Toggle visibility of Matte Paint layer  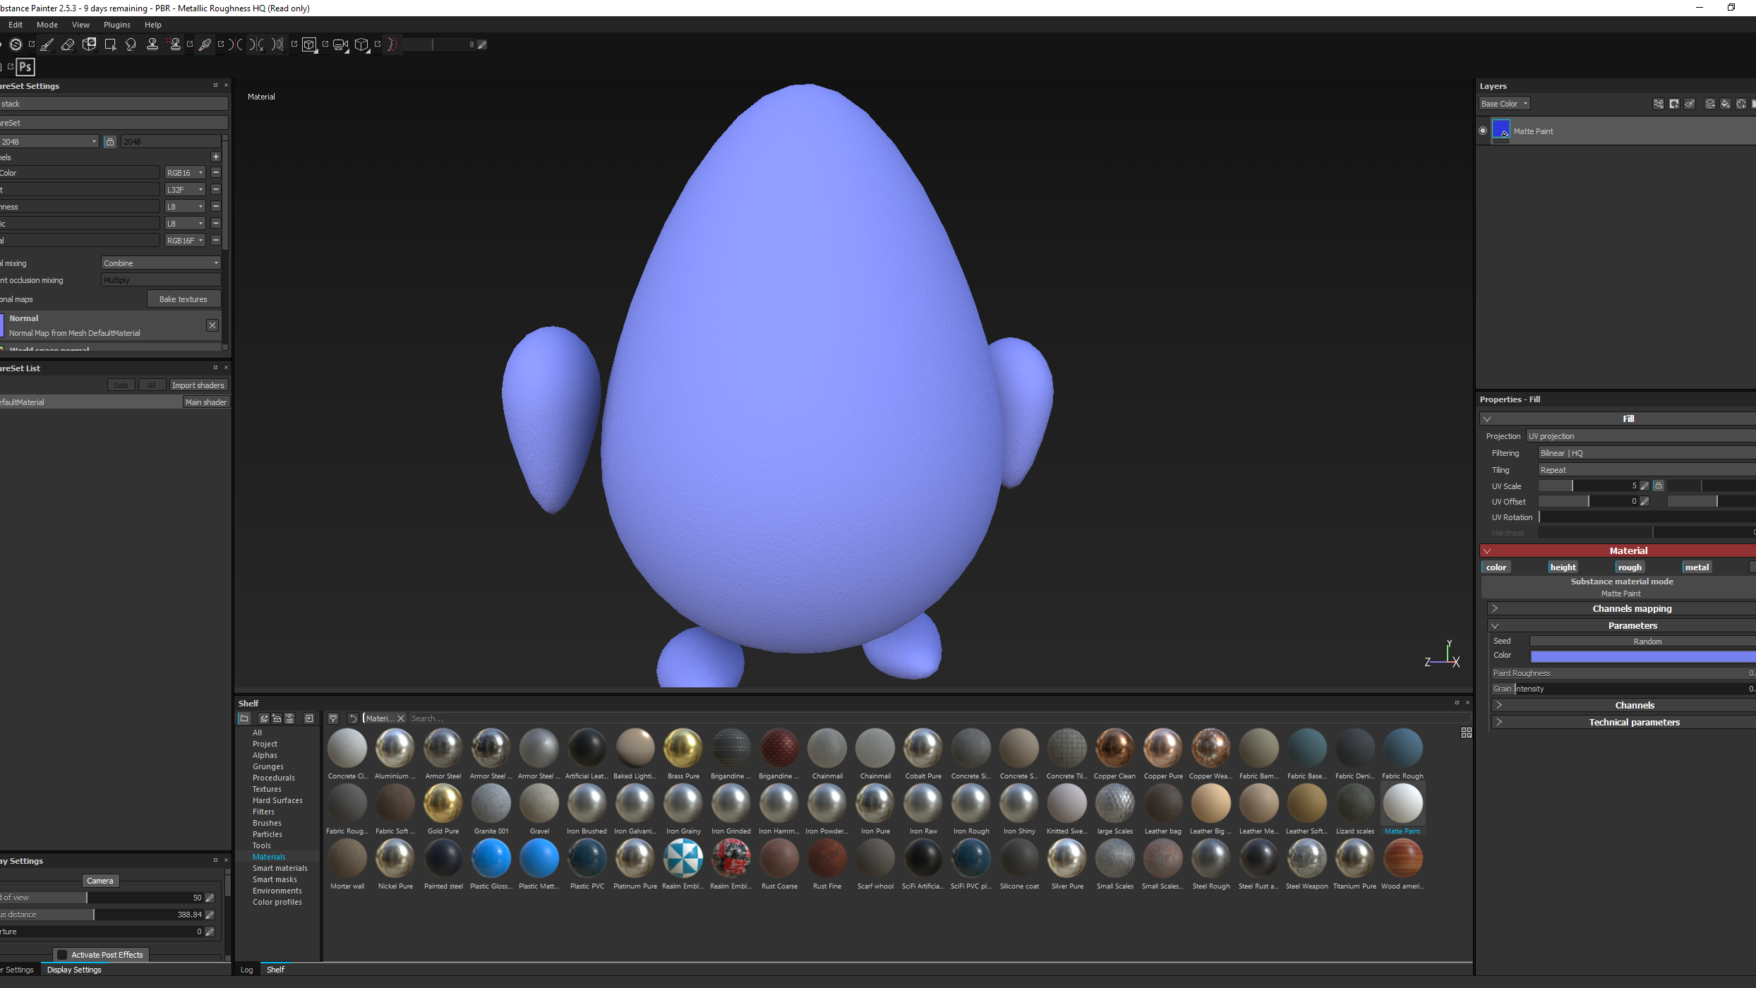pos(1483,131)
